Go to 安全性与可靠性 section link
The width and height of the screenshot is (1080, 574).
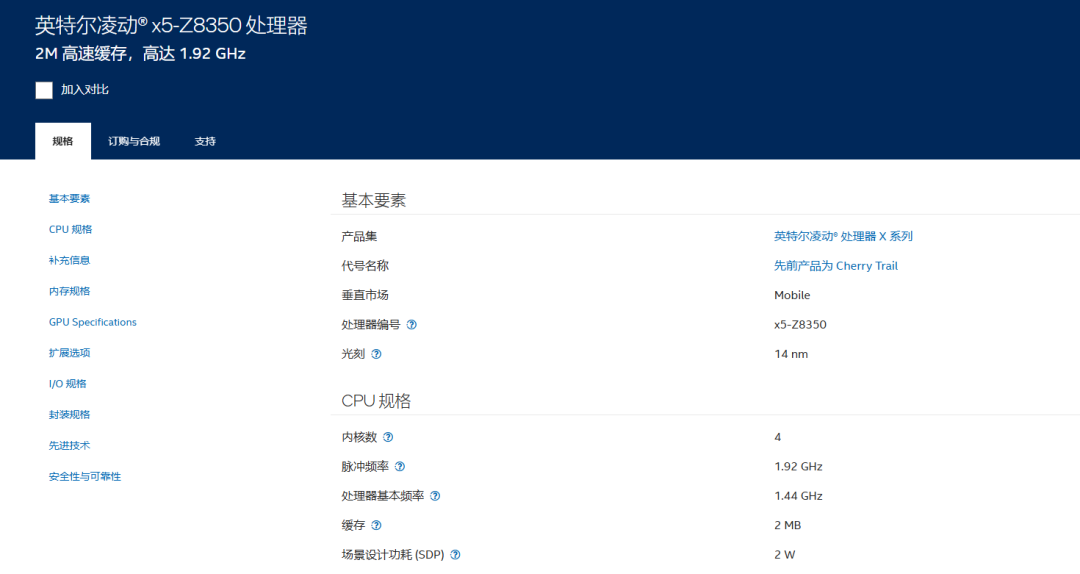tap(85, 476)
